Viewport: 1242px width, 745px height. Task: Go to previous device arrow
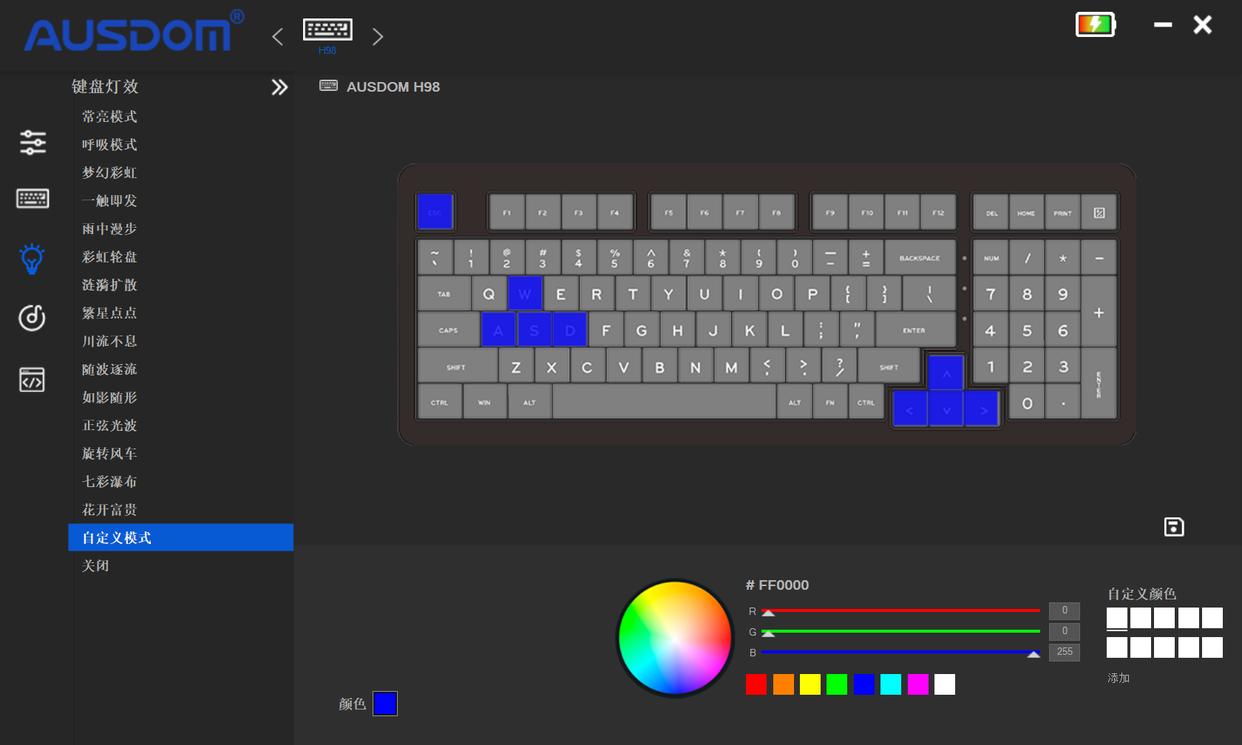click(278, 37)
